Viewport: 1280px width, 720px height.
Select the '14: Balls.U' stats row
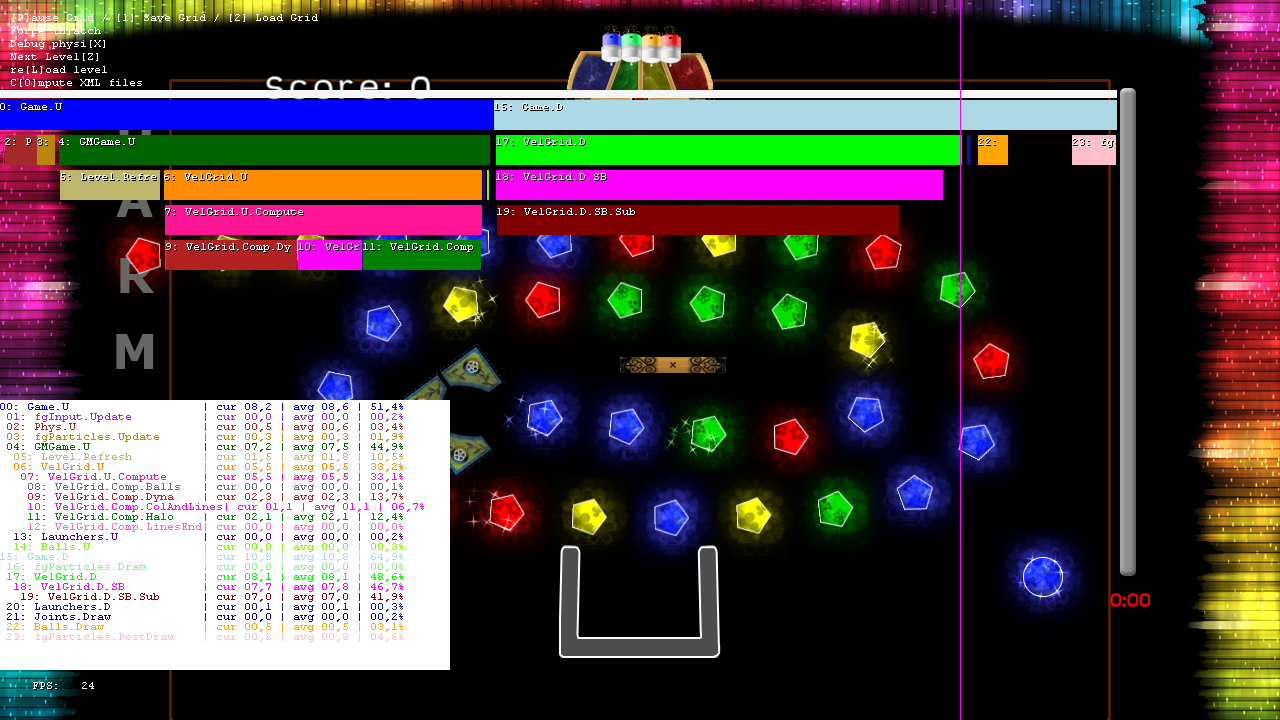click(x=208, y=547)
